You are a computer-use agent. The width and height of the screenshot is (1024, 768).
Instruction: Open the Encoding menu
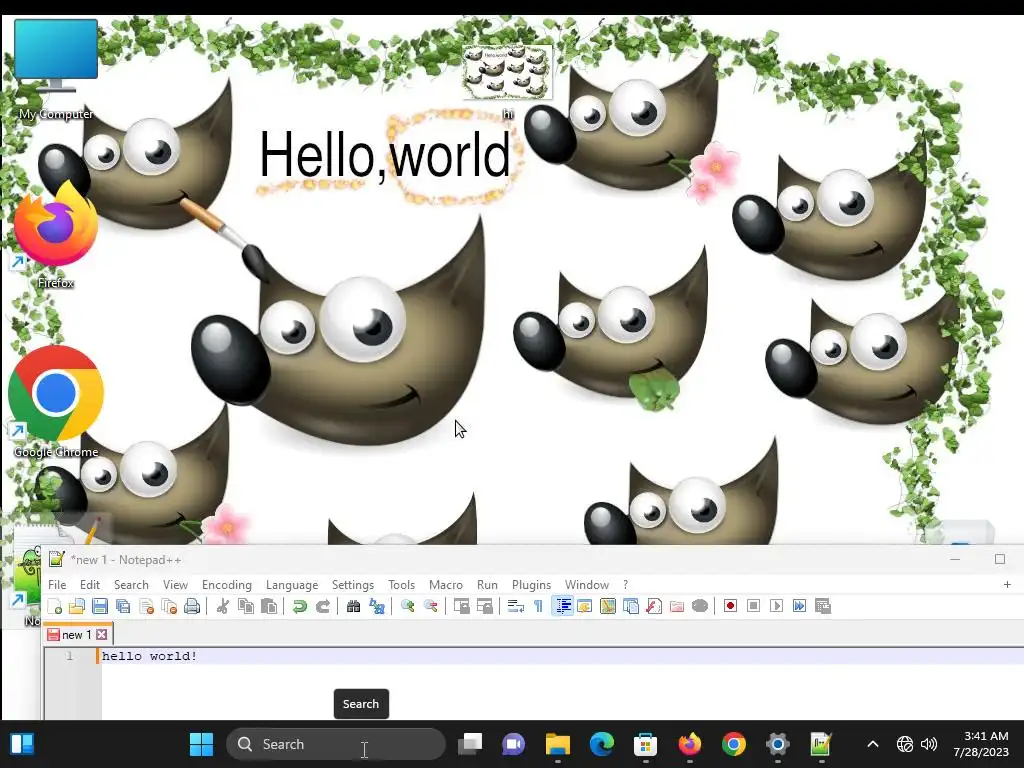point(227,584)
